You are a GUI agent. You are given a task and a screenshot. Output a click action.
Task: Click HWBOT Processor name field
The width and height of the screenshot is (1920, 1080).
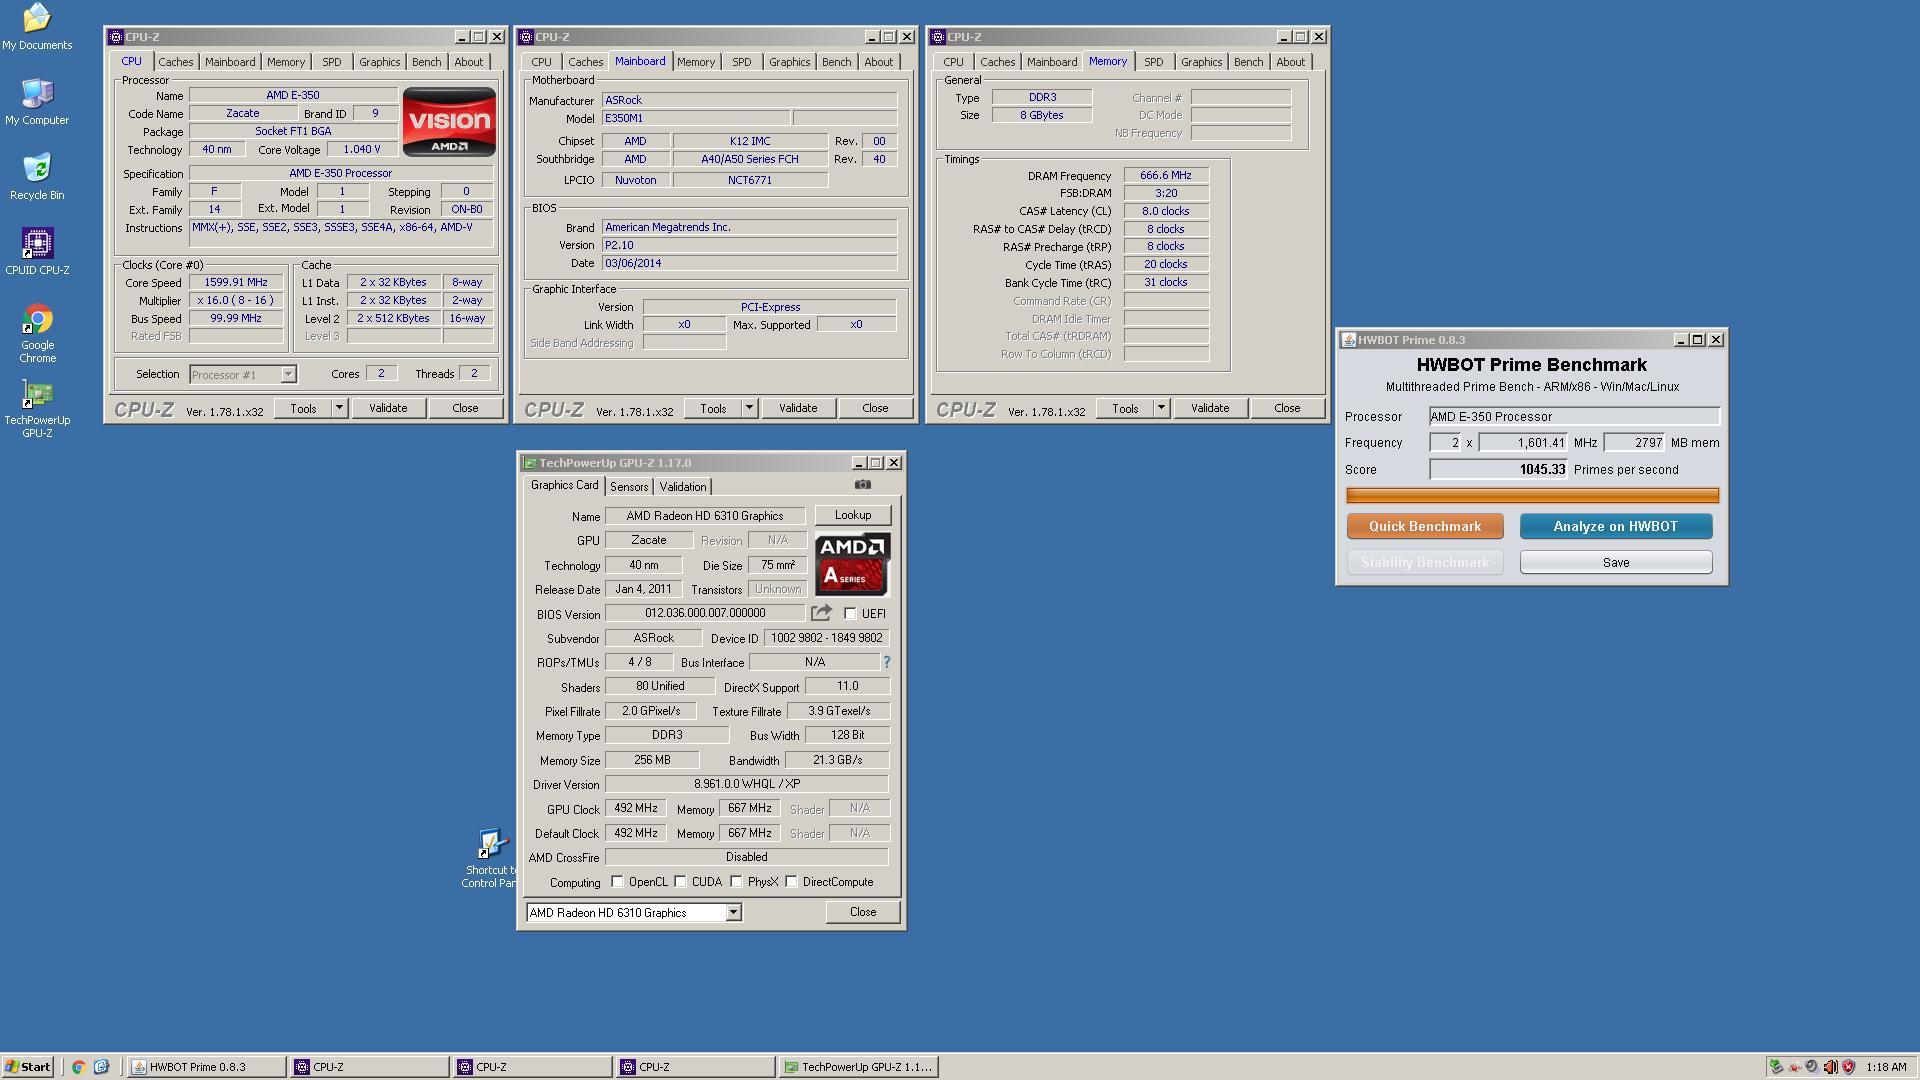pyautogui.click(x=1574, y=416)
